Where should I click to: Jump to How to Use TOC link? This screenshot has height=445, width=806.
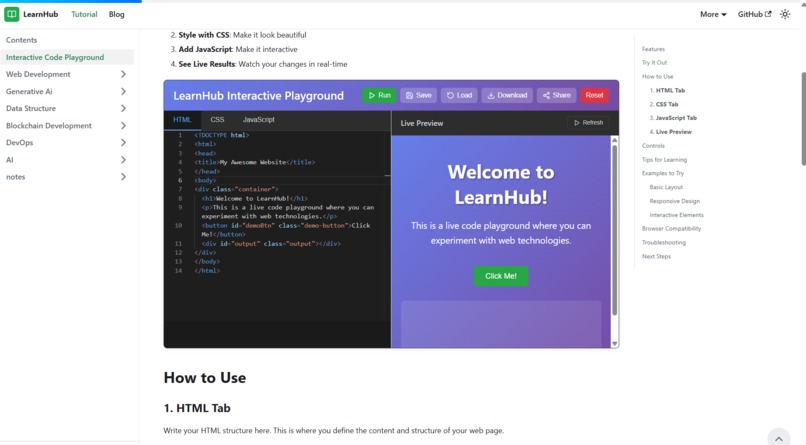pyautogui.click(x=657, y=77)
